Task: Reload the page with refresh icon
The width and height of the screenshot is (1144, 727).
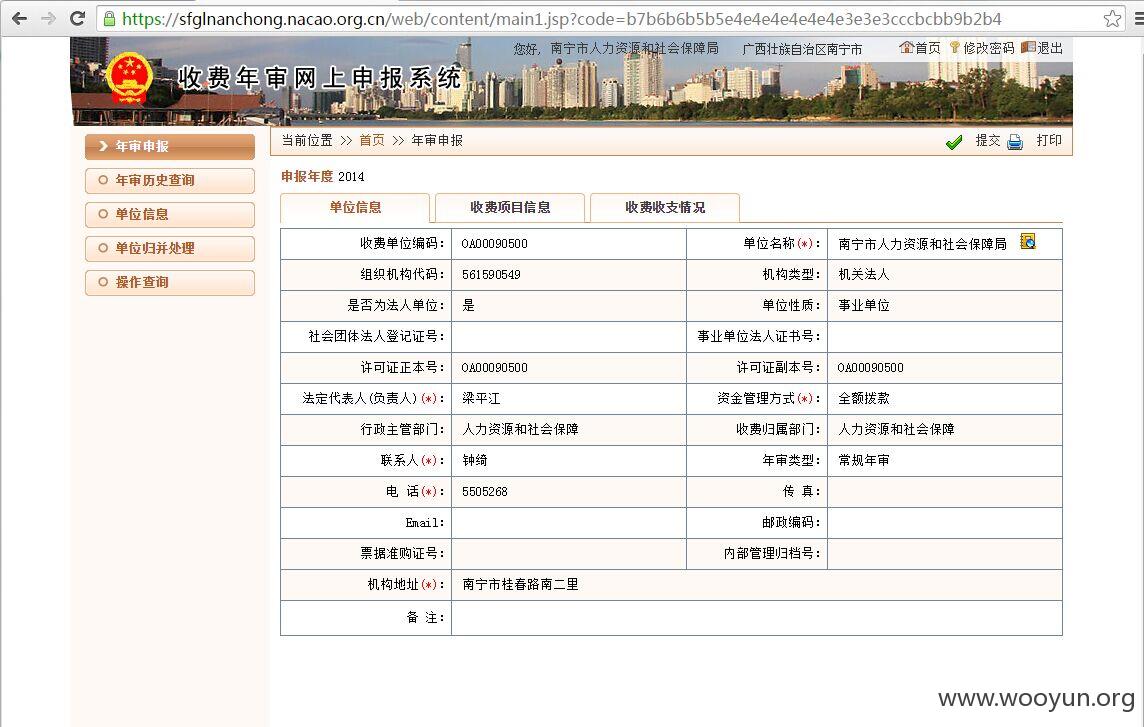Action: pyautogui.click(x=77, y=18)
